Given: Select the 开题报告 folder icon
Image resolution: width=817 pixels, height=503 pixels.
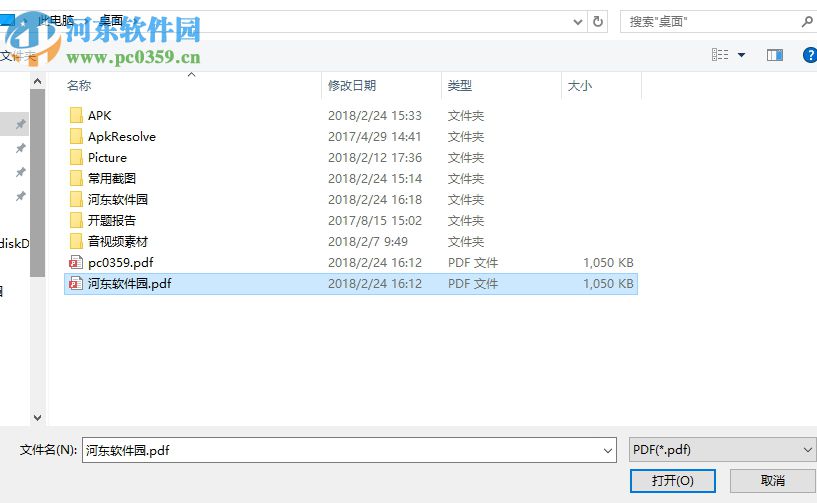Looking at the screenshot, I should (76, 220).
